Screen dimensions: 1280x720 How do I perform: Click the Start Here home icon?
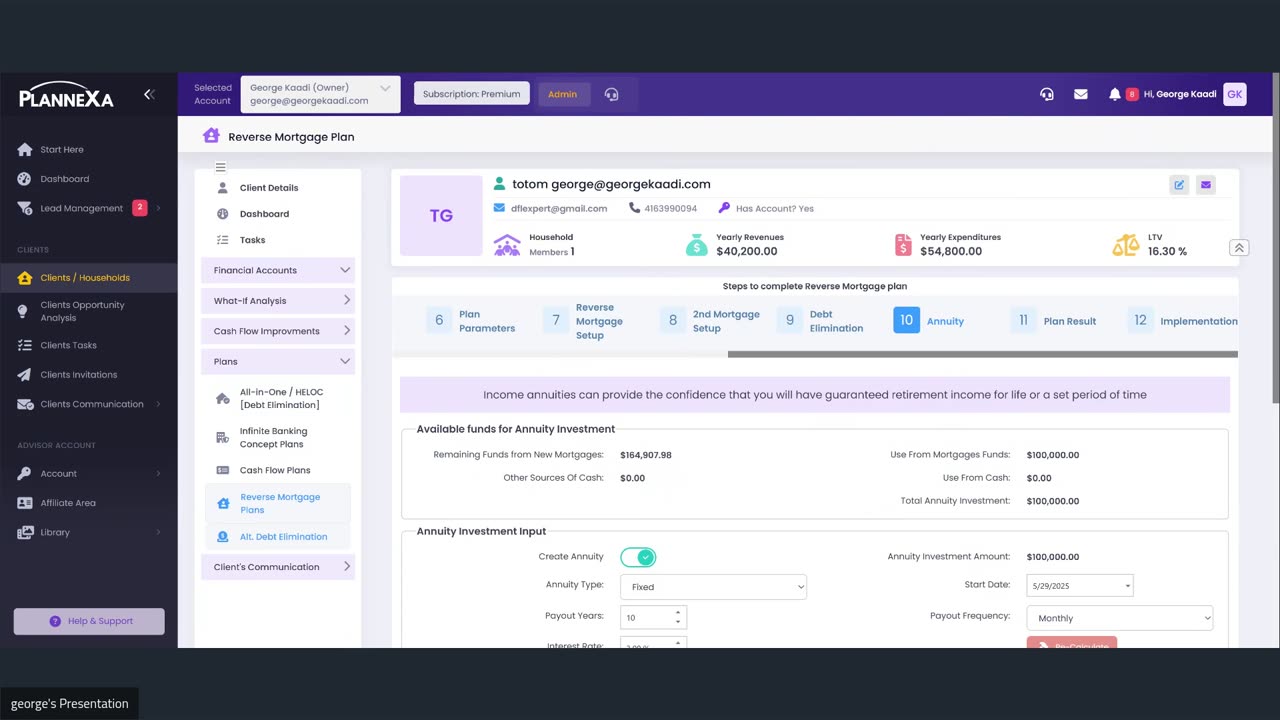pyautogui.click(x=25, y=150)
